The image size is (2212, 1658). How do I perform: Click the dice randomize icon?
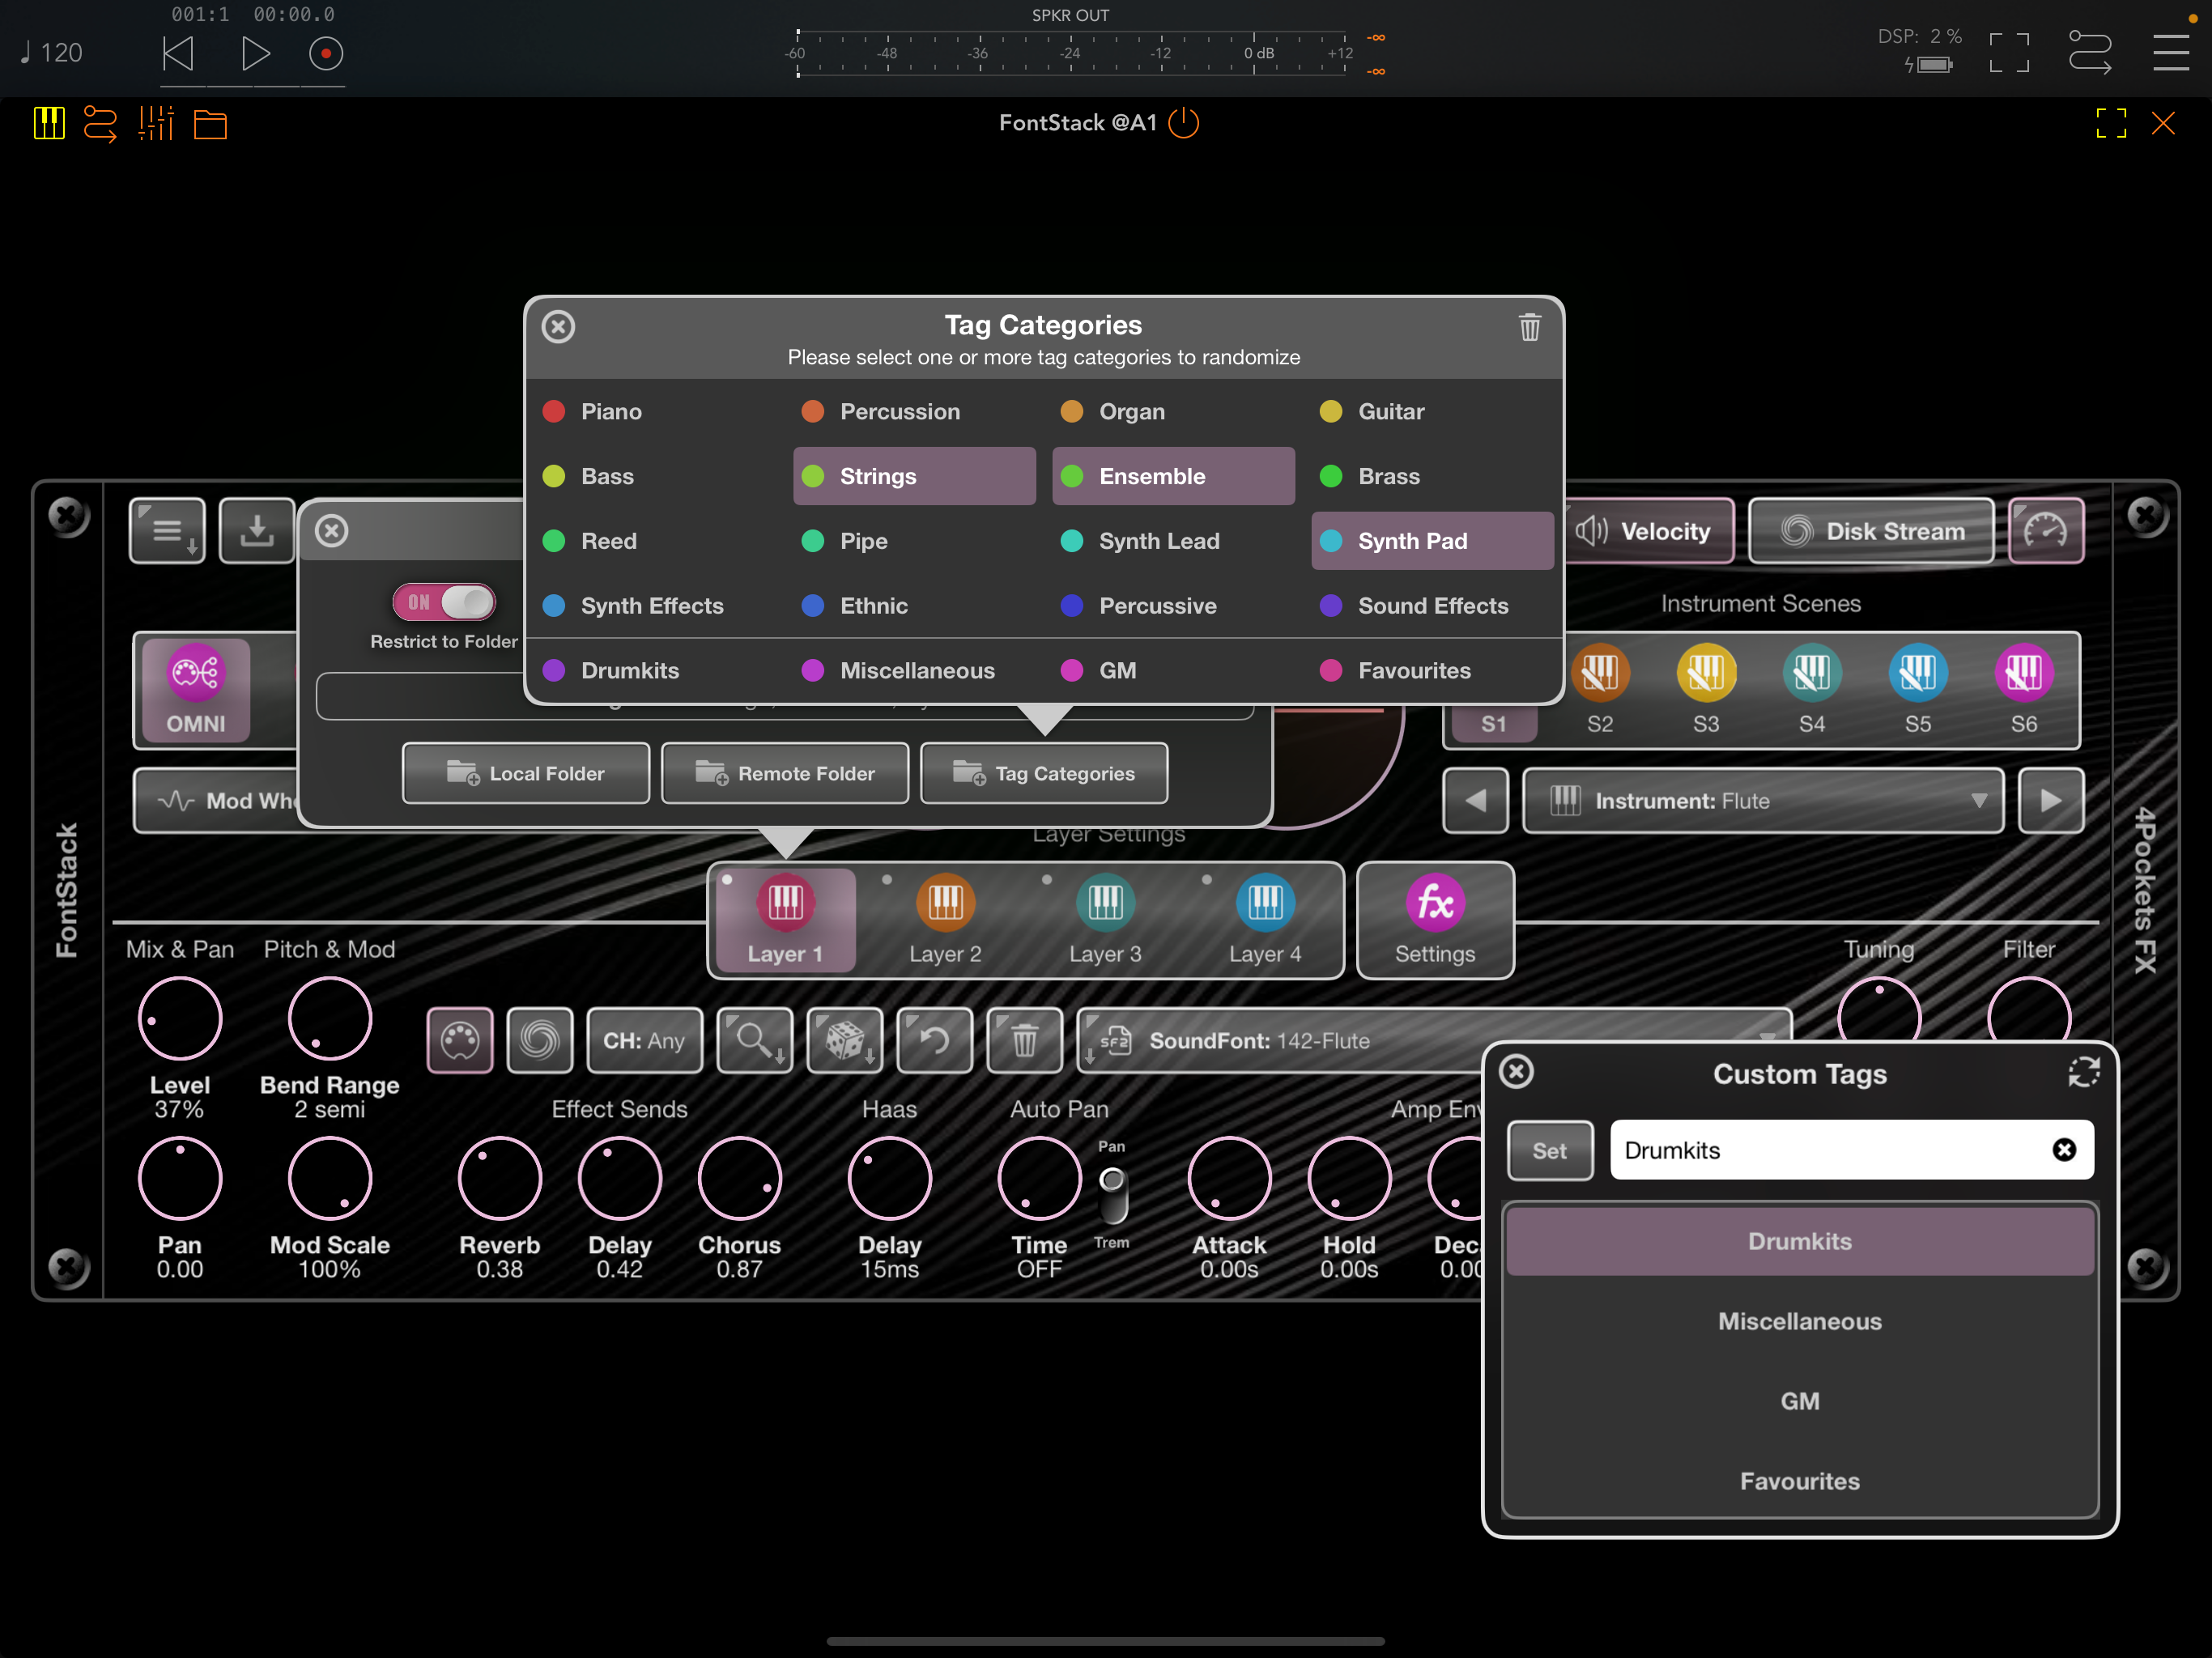tap(845, 1040)
